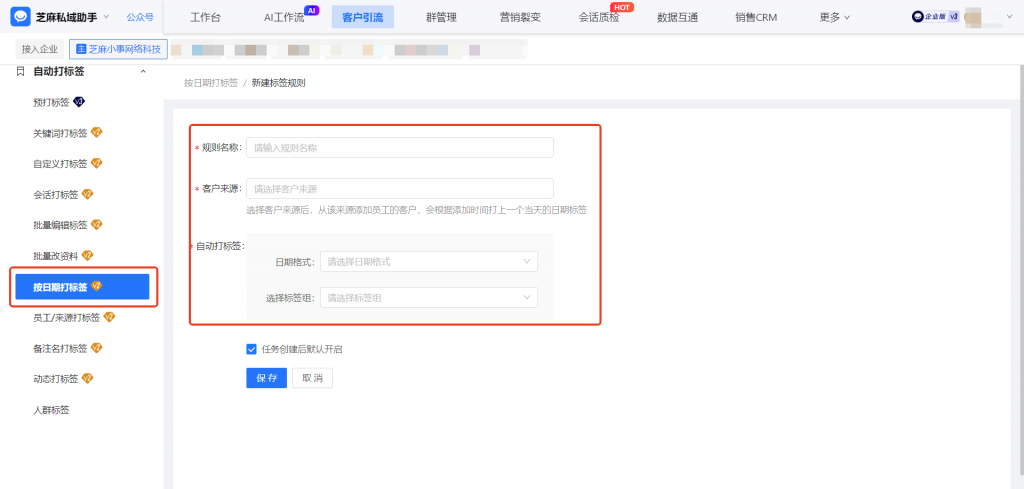Open 人群标签 in the sidebar
This screenshot has width=1024, height=489.
(51, 410)
